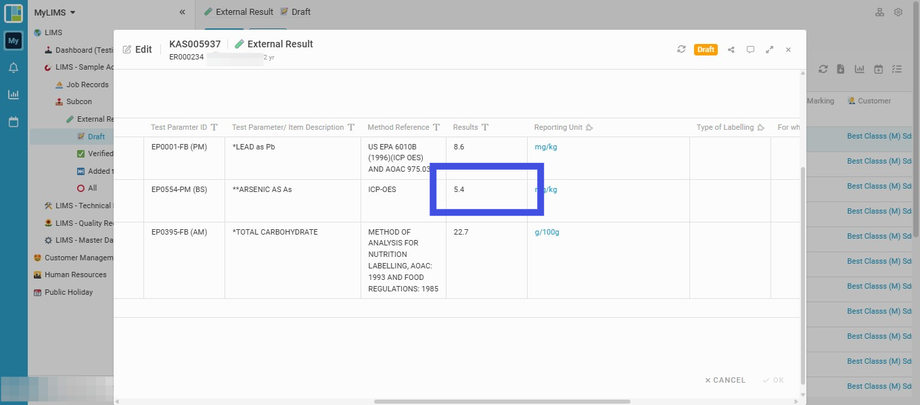920x405 pixels.
Task: Open the chart reports icon in sidebar
Action: pyautogui.click(x=13, y=94)
